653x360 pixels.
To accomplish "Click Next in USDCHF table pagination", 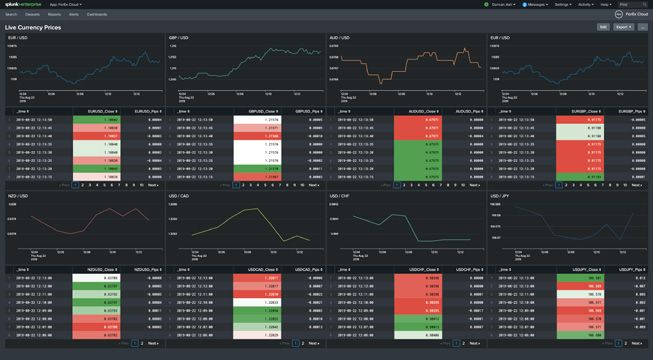I will (x=475, y=343).
